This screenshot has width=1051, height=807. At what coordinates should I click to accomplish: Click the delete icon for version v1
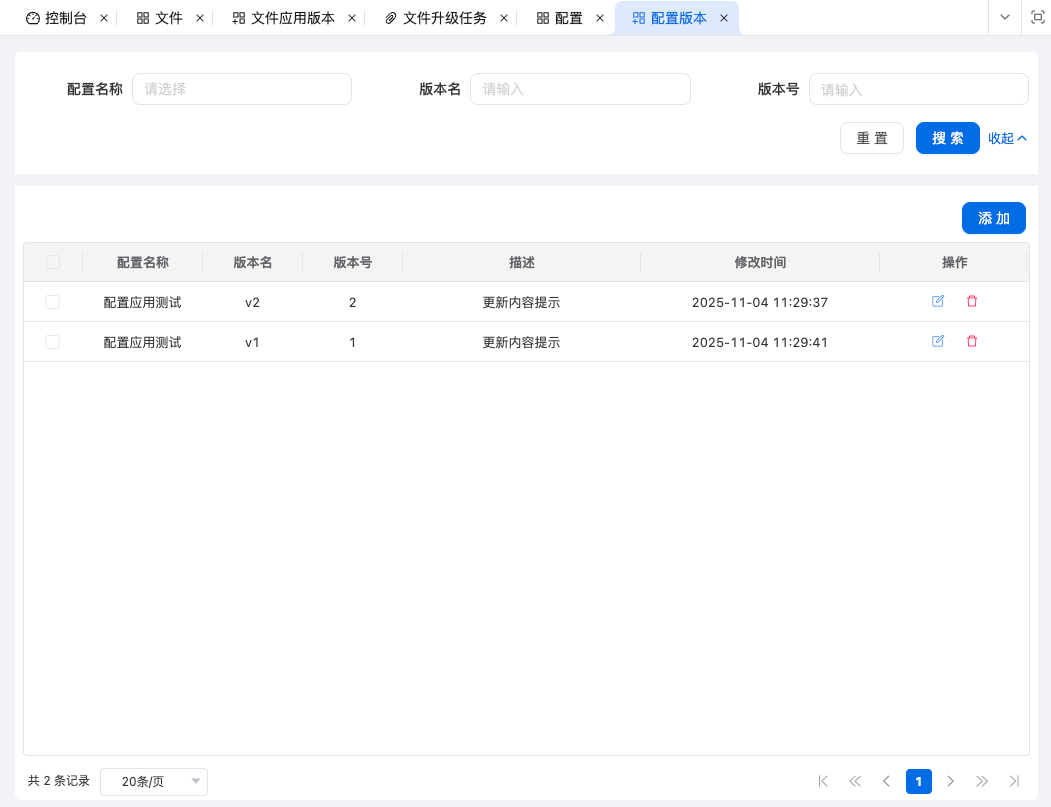click(972, 341)
